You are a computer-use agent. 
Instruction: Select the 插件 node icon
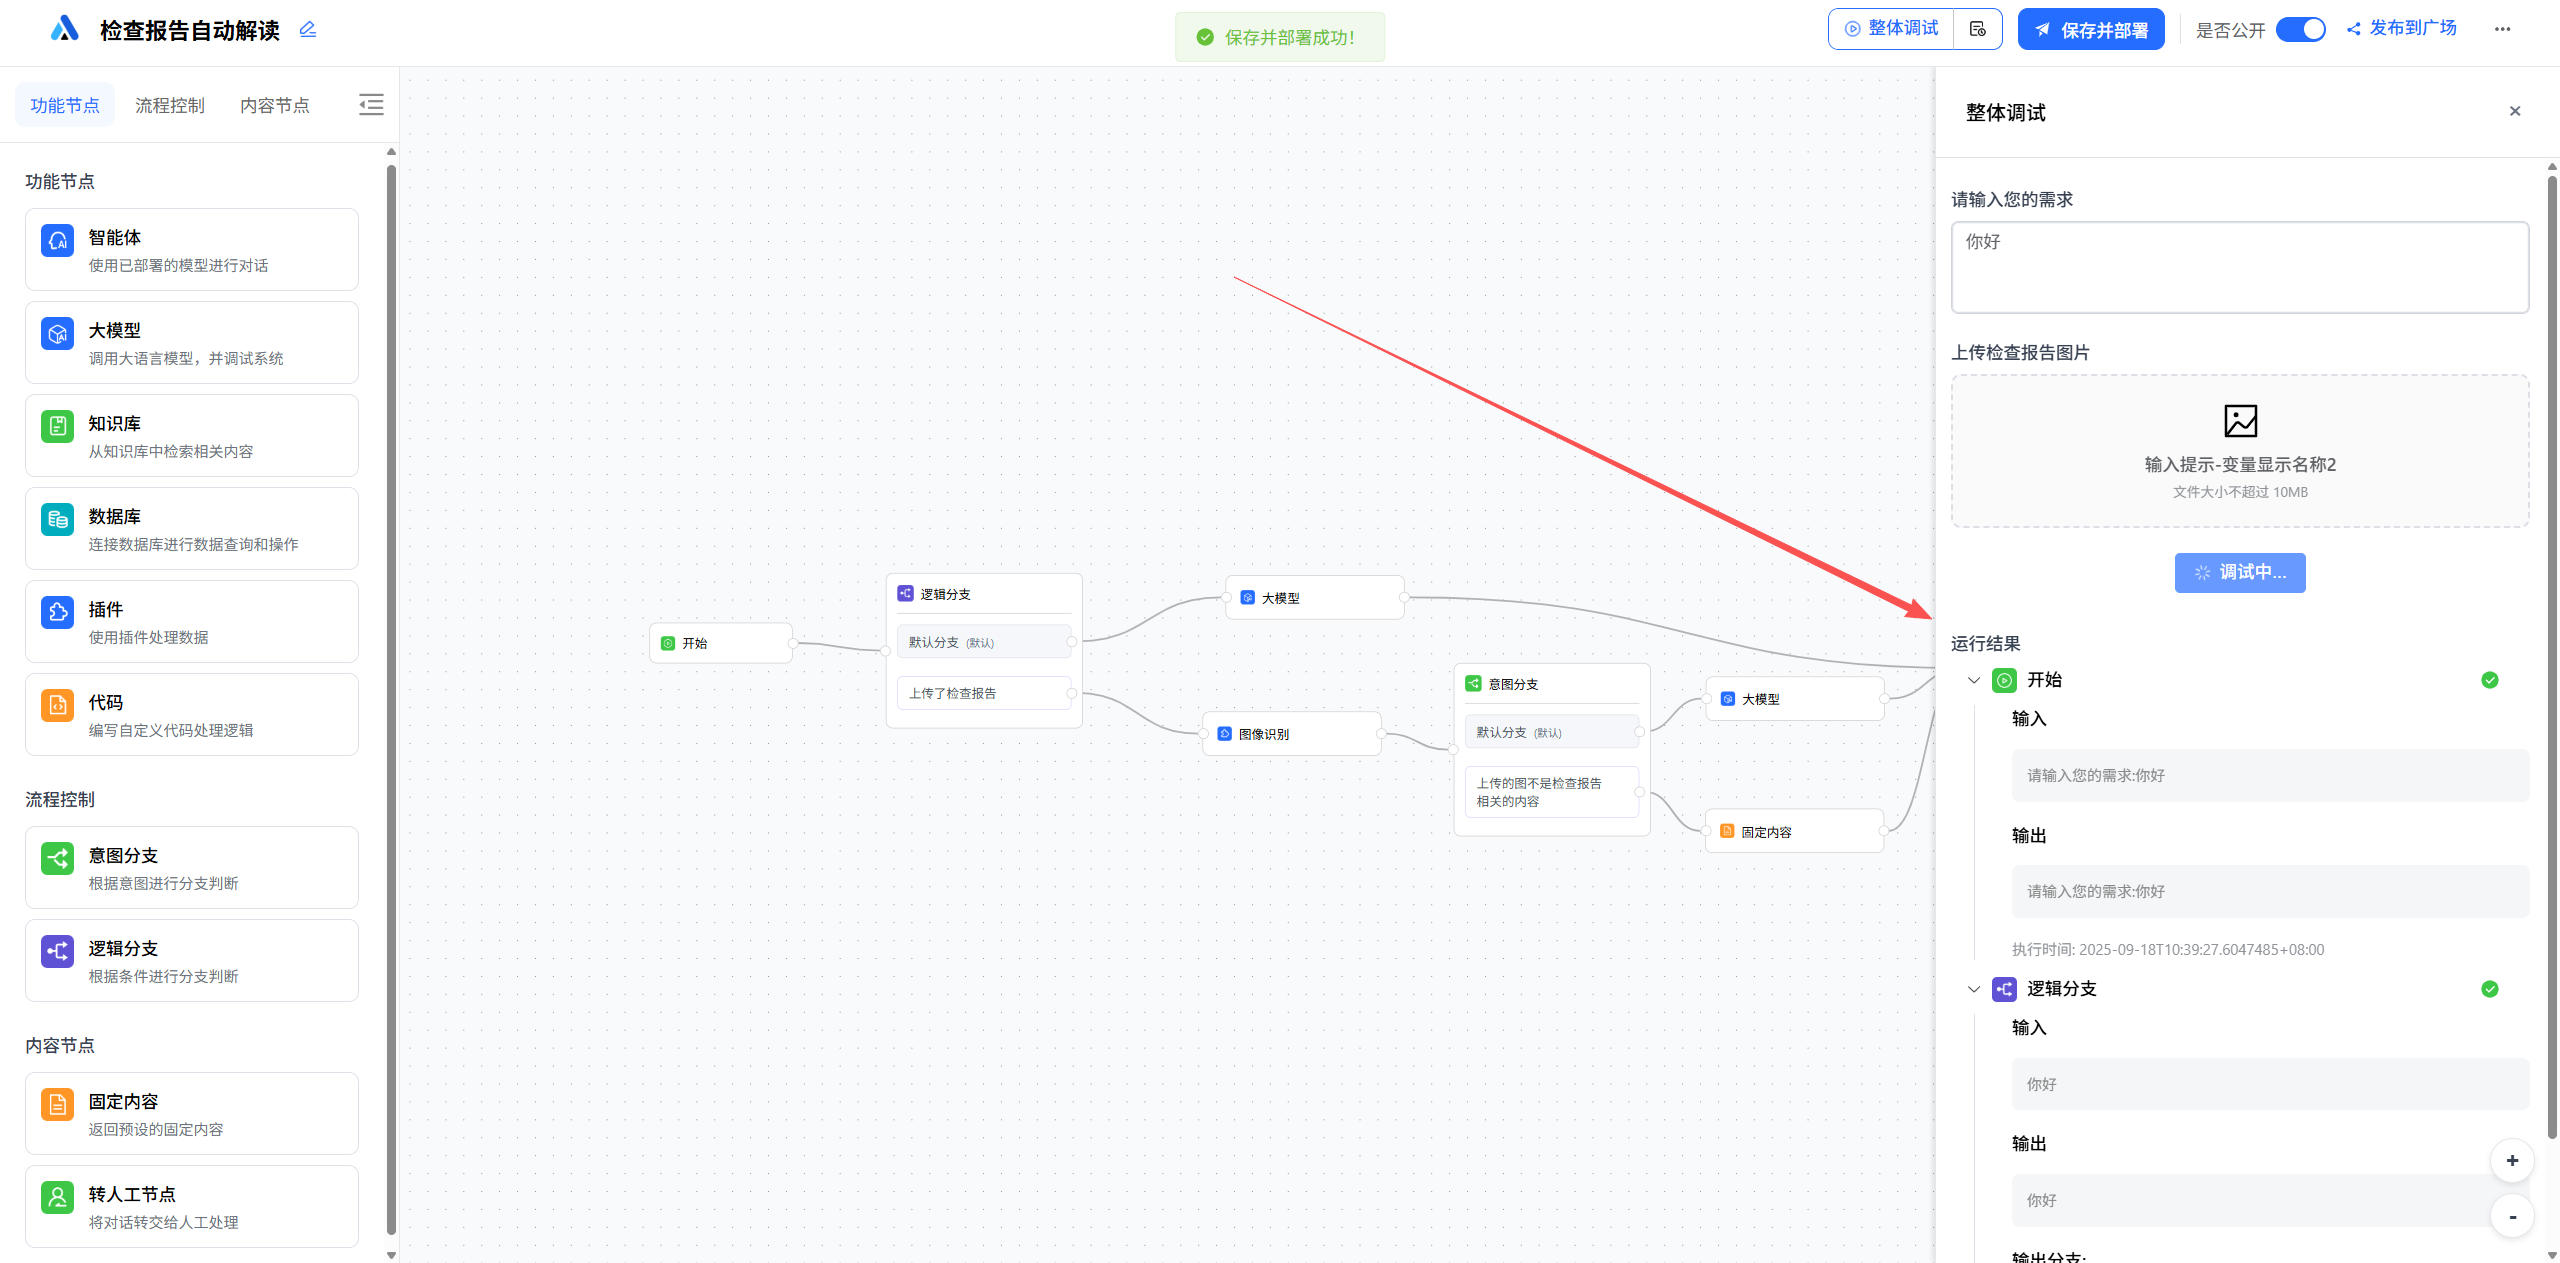58,612
